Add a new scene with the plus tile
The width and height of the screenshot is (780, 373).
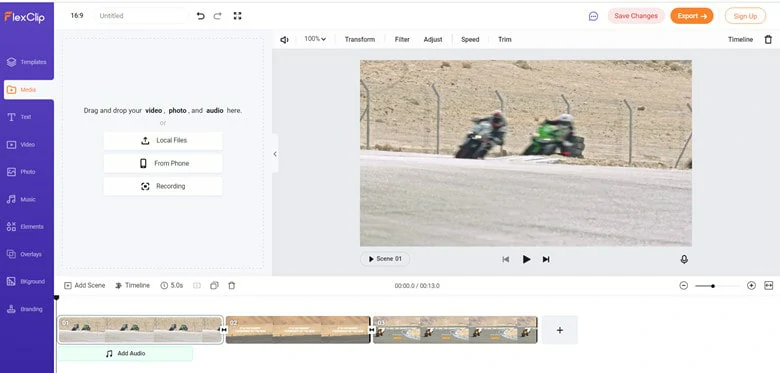(560, 330)
